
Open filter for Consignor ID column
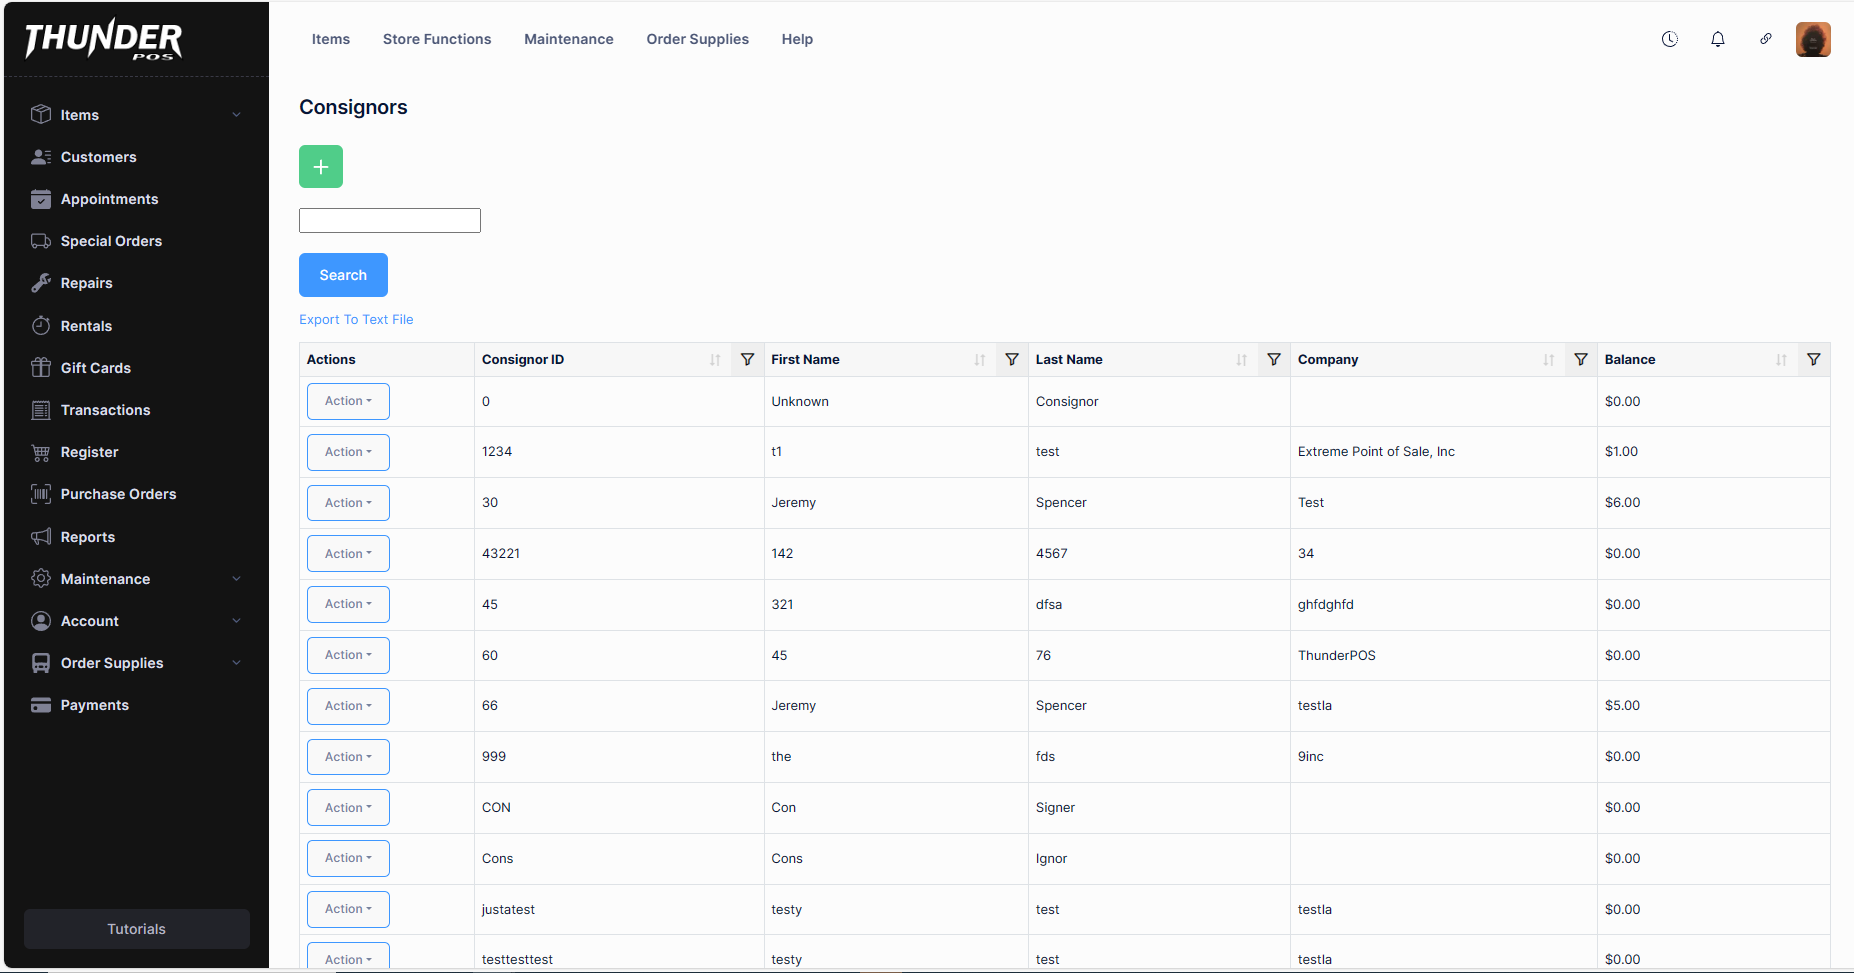tap(747, 360)
